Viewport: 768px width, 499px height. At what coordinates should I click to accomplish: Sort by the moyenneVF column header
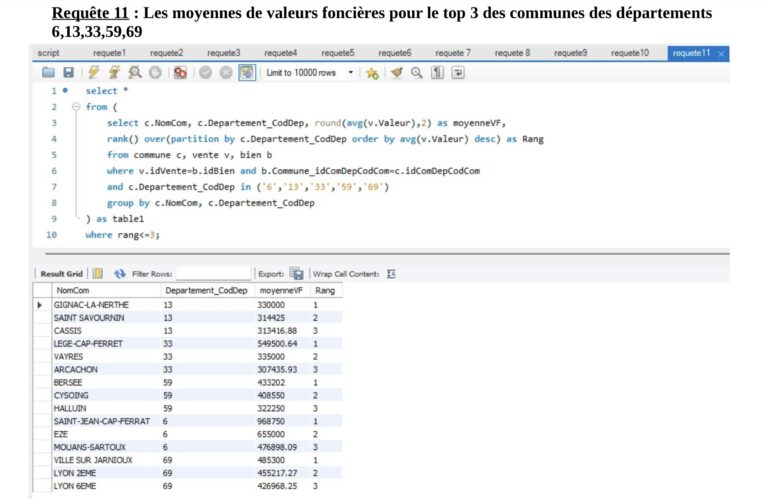pyautogui.click(x=282, y=290)
